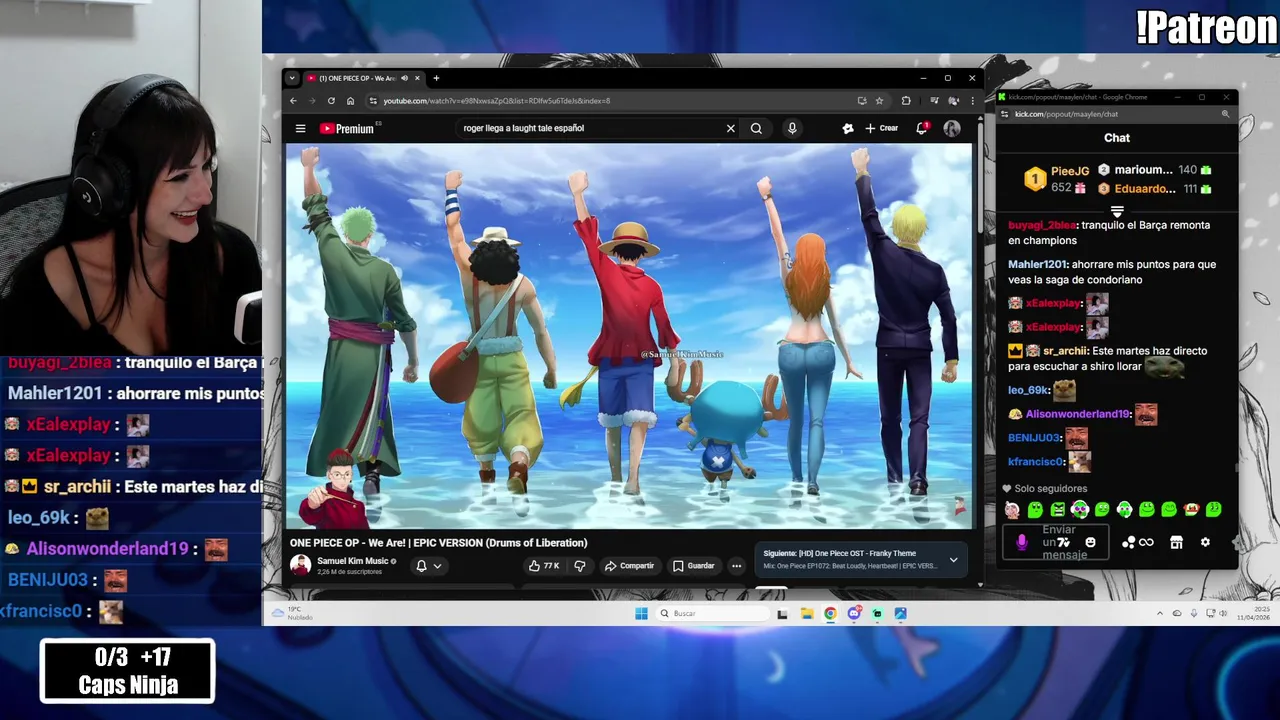Click the video player showing One Piece artwork
Image resolution: width=1280 pixels, height=720 pixels.
629,335
